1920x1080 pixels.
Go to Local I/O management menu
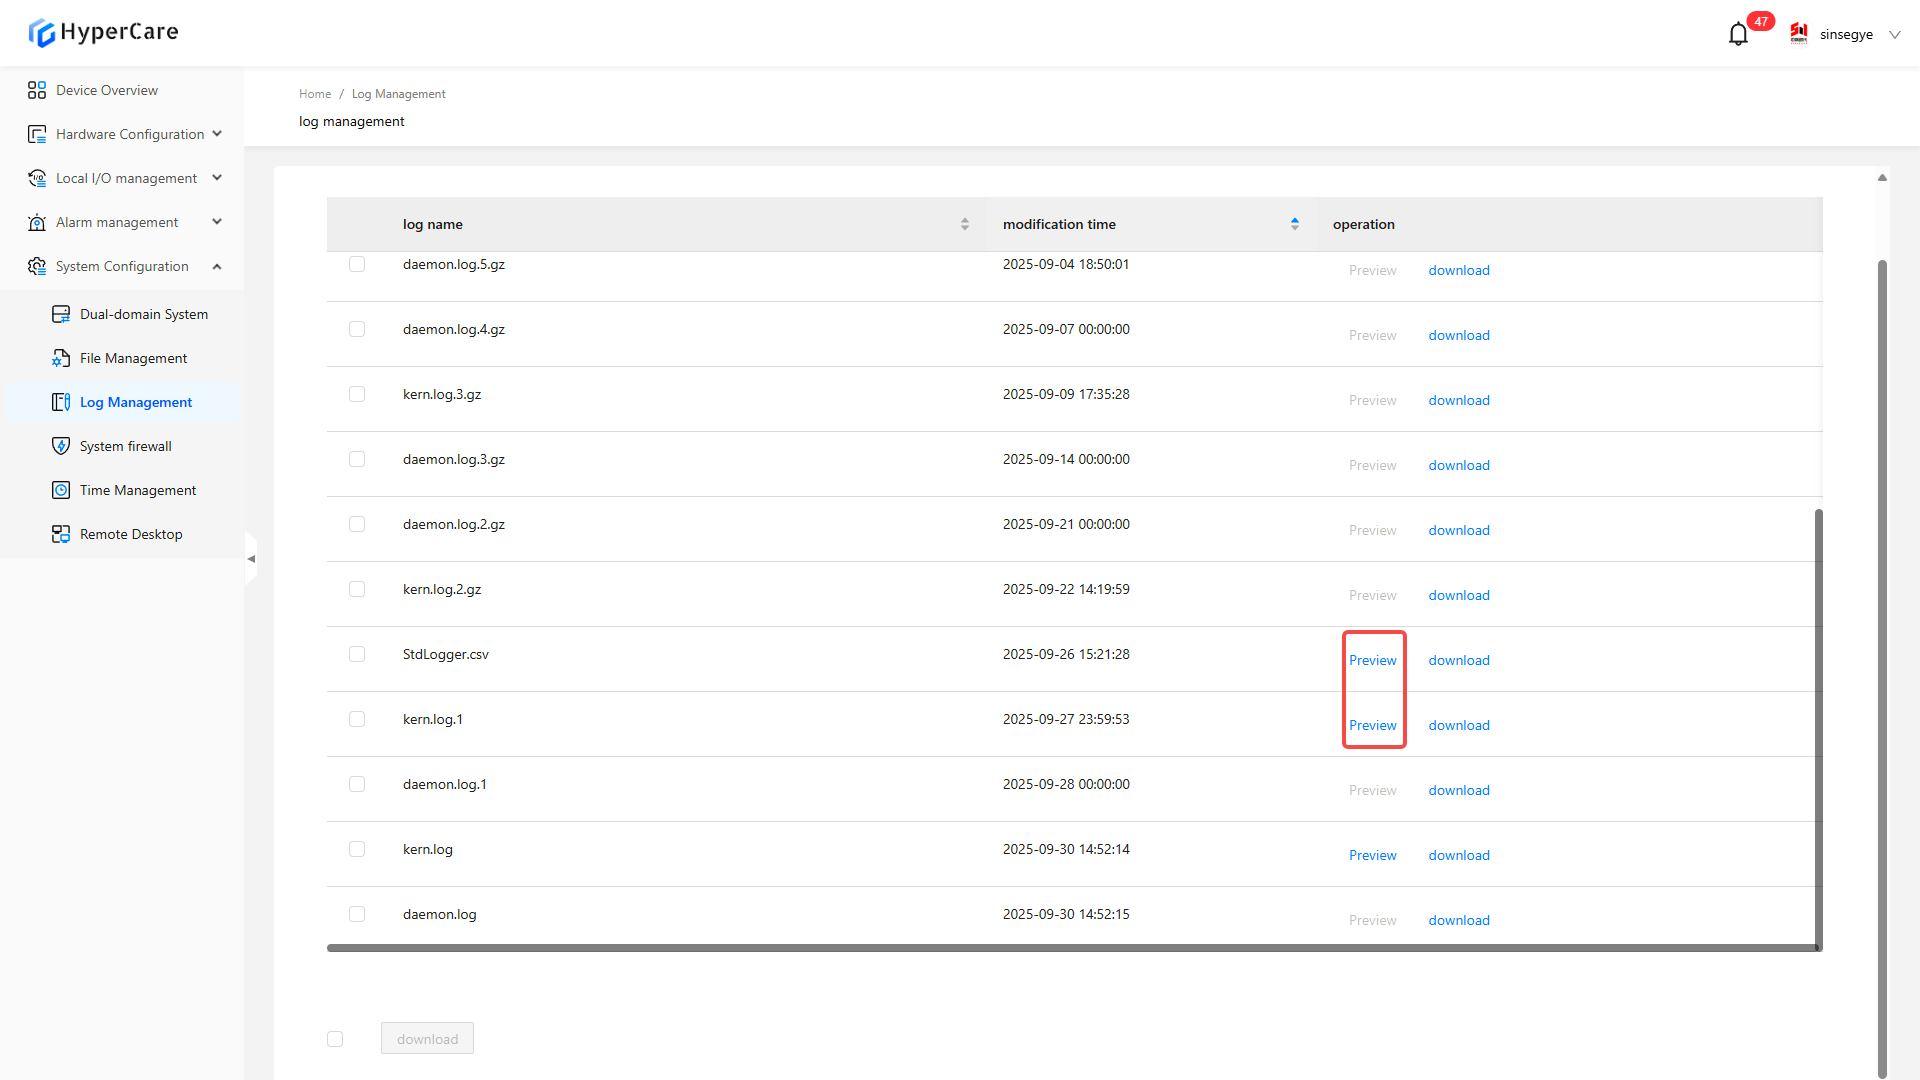126,178
